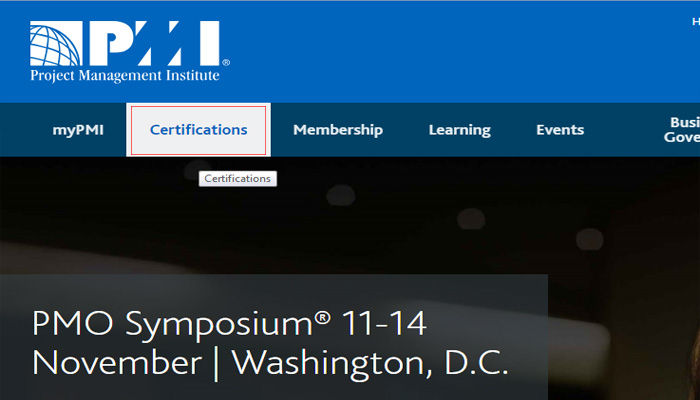
Task: Click the navy nav bar space after Events
Action: pyautogui.click(x=623, y=130)
